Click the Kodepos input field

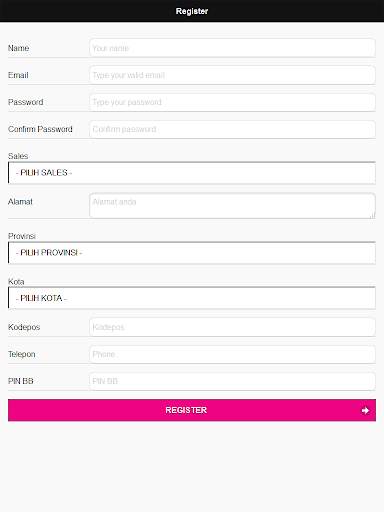(232, 327)
